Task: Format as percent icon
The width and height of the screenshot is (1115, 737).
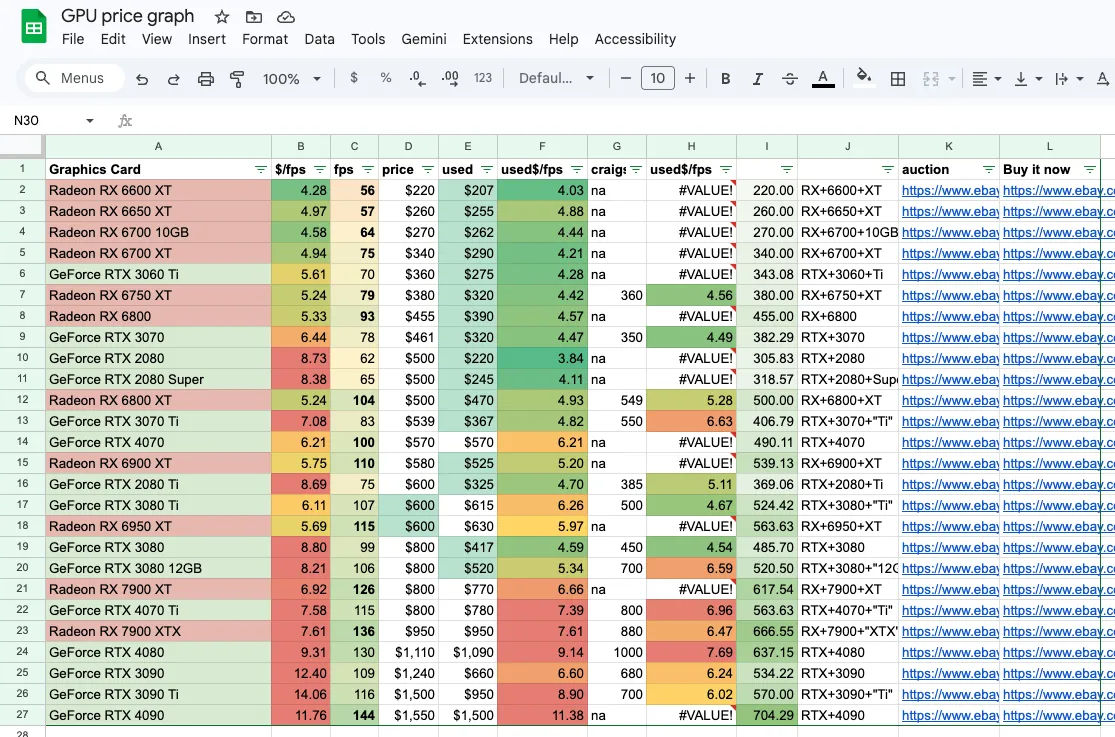Action: tap(385, 78)
